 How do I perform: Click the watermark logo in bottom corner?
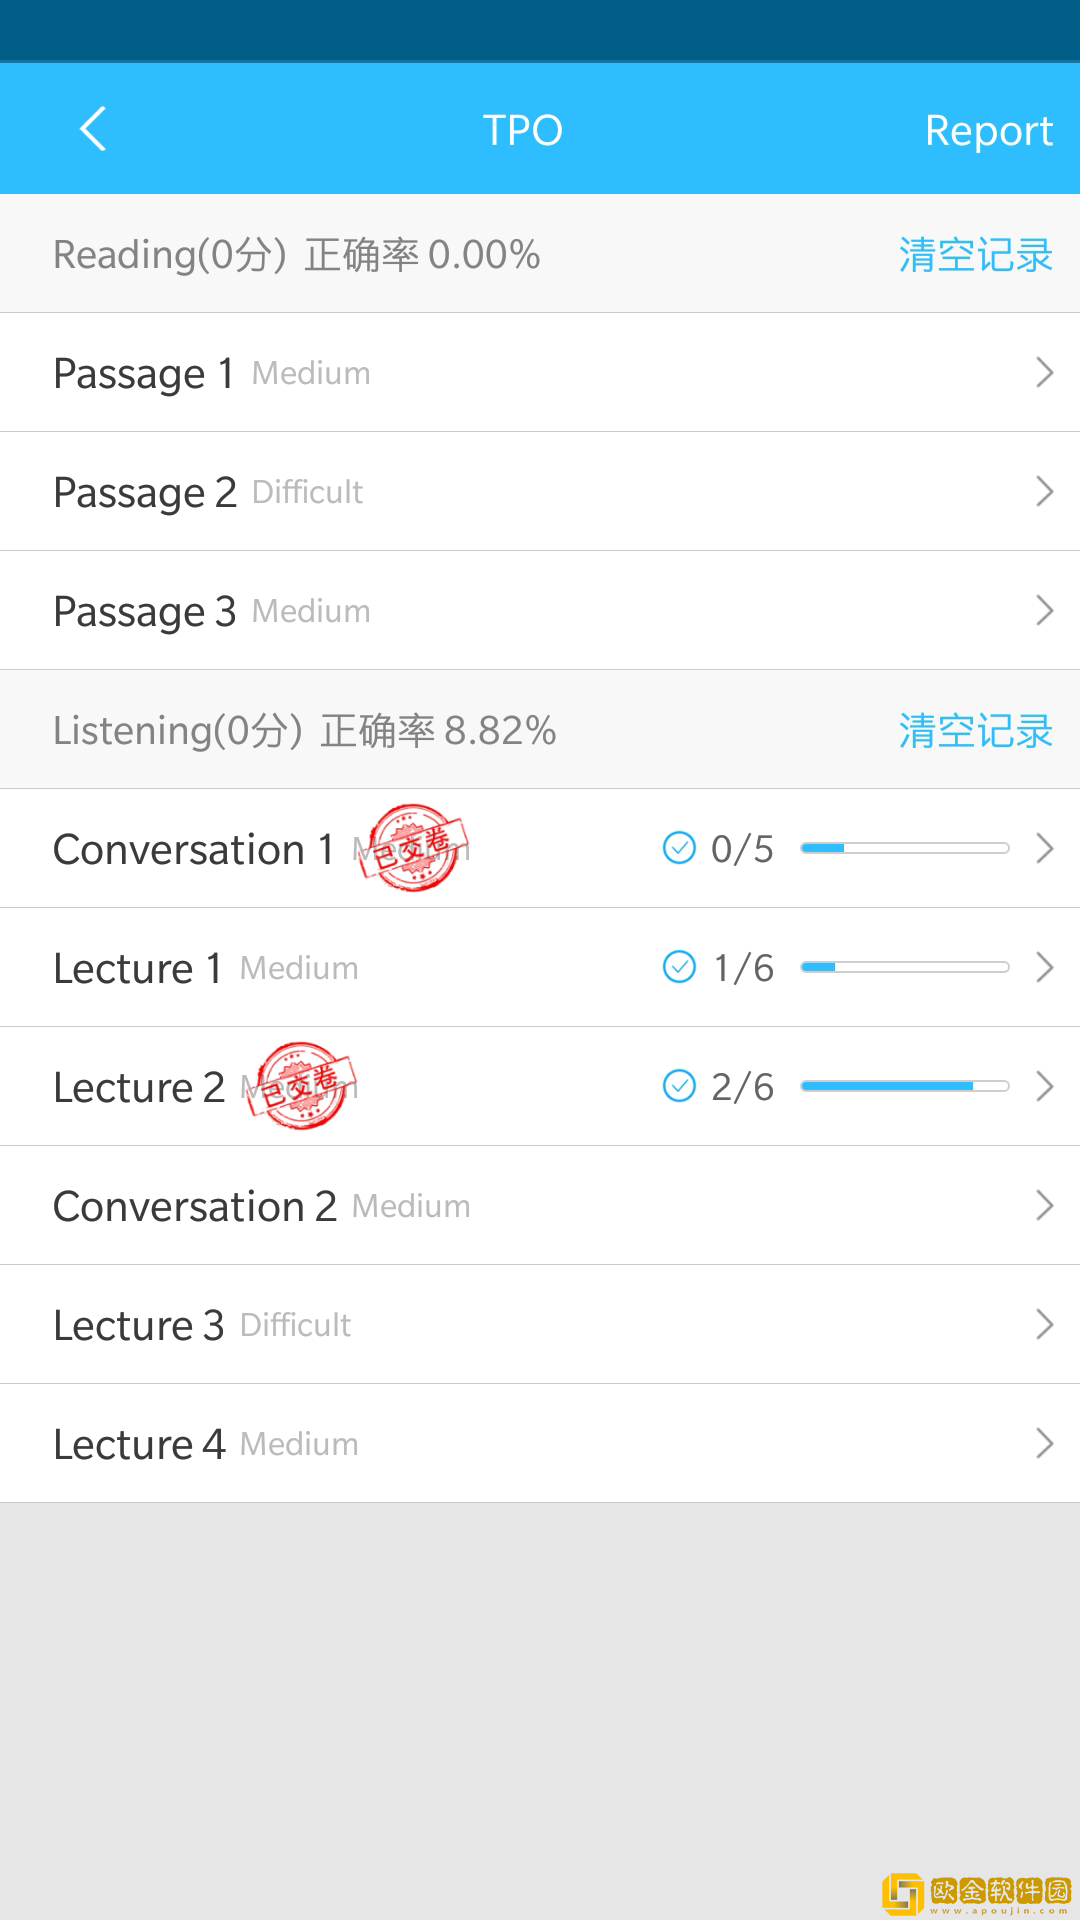pyautogui.click(x=976, y=1893)
